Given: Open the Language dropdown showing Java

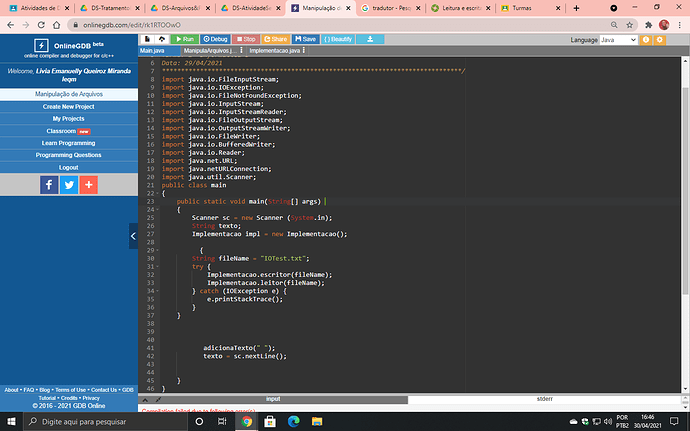Looking at the screenshot, I should tap(618, 40).
